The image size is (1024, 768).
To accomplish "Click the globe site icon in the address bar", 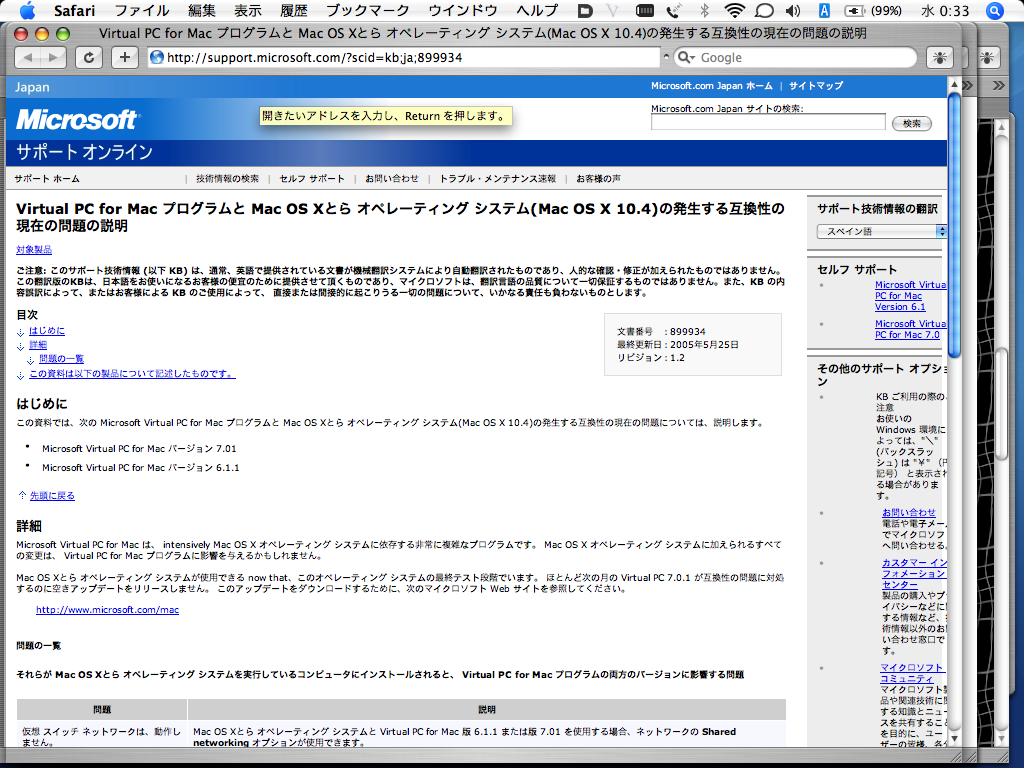I will 157,57.
